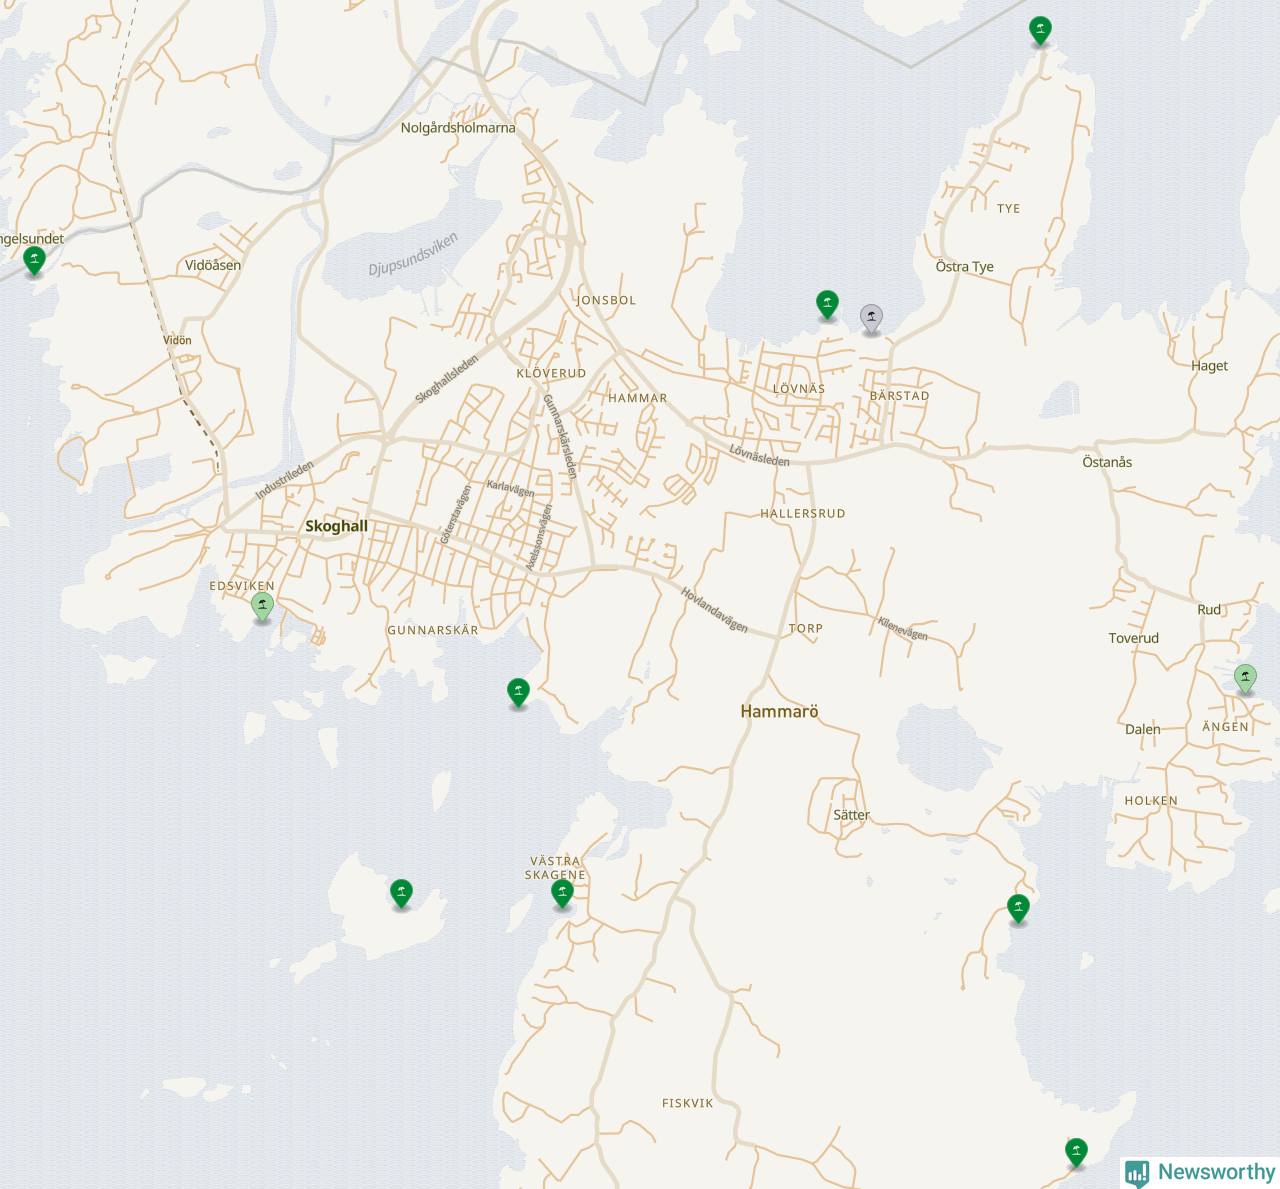Open the green beach marker near Lövnäs

pos(827,305)
